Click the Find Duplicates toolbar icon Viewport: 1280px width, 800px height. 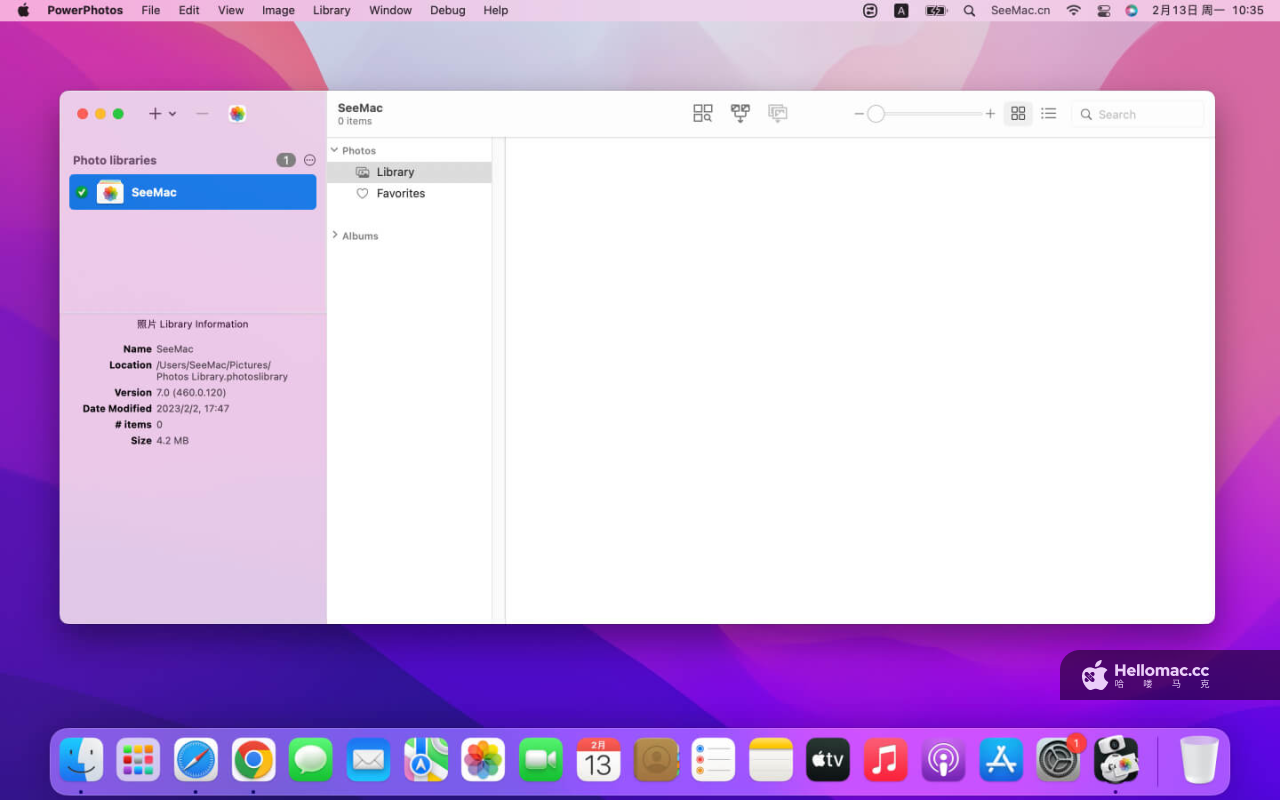(x=703, y=113)
